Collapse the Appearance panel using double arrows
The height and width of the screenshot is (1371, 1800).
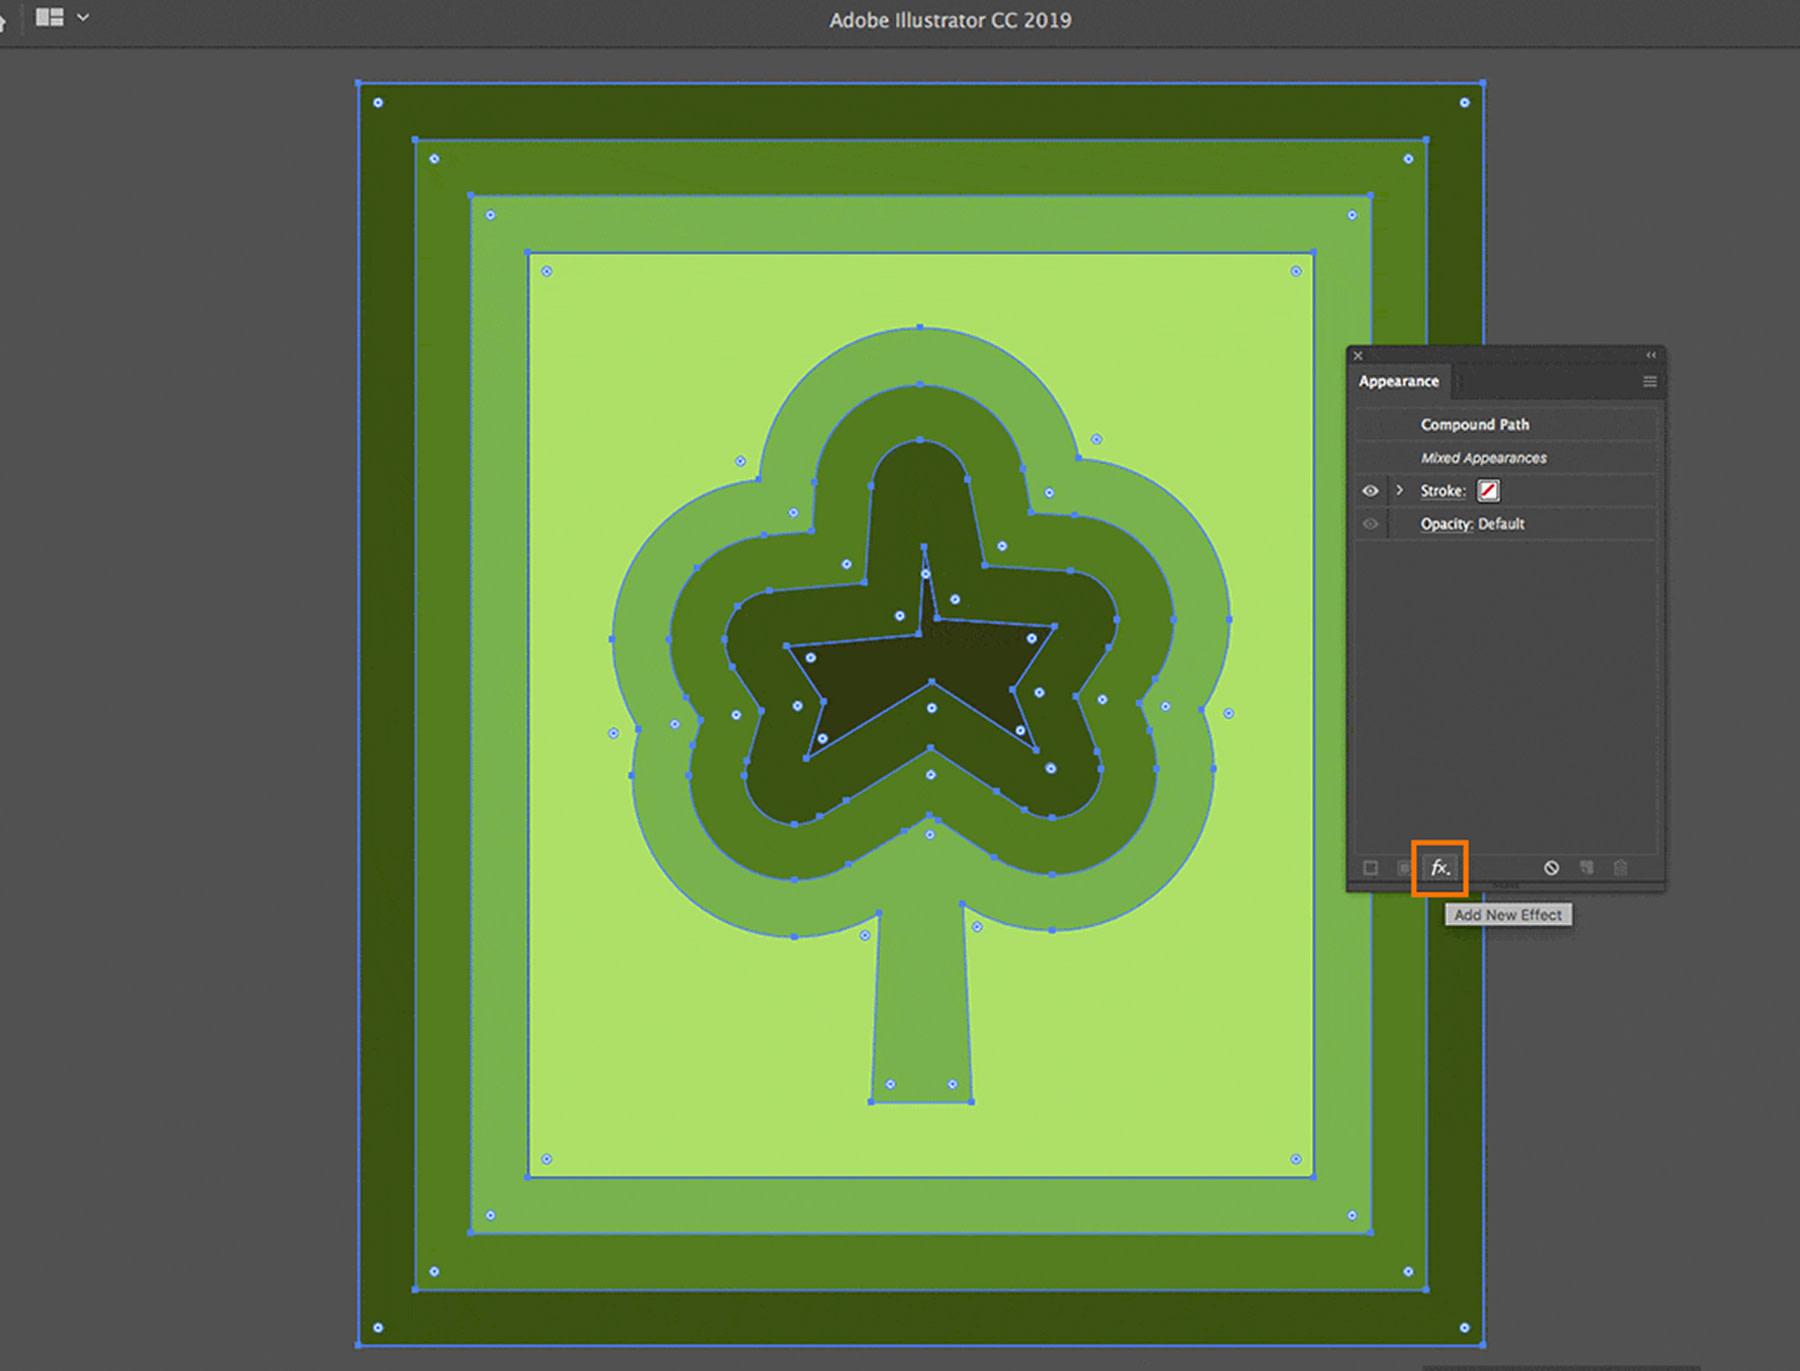1651,356
